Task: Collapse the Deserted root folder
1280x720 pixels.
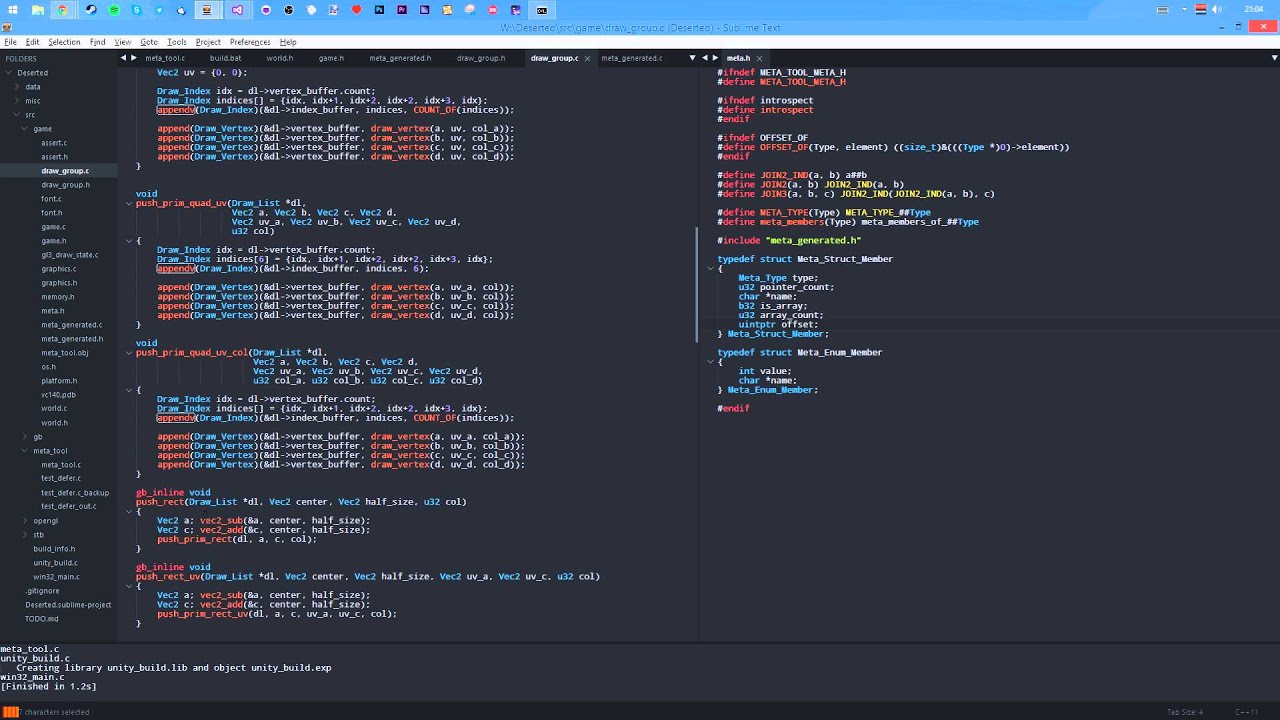Action: (10, 73)
